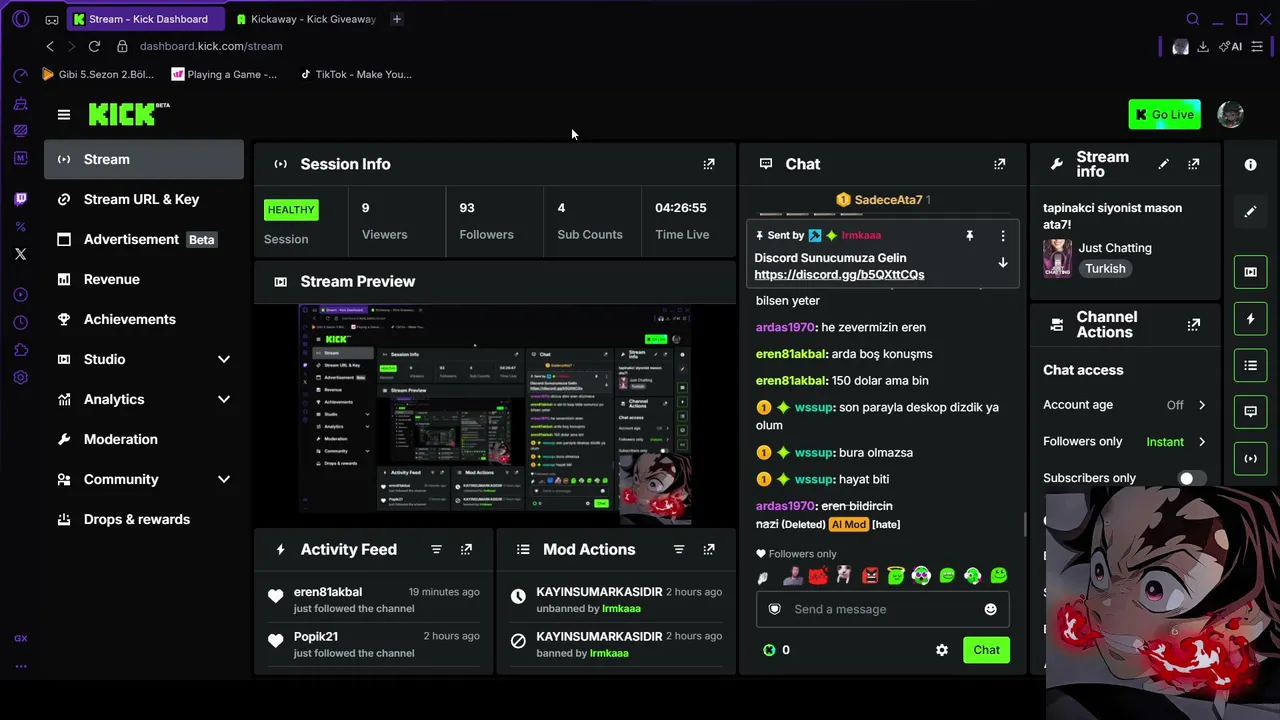The height and width of the screenshot is (720, 1280).
Task: Unpin the pinned Discord message
Action: [x=969, y=236]
